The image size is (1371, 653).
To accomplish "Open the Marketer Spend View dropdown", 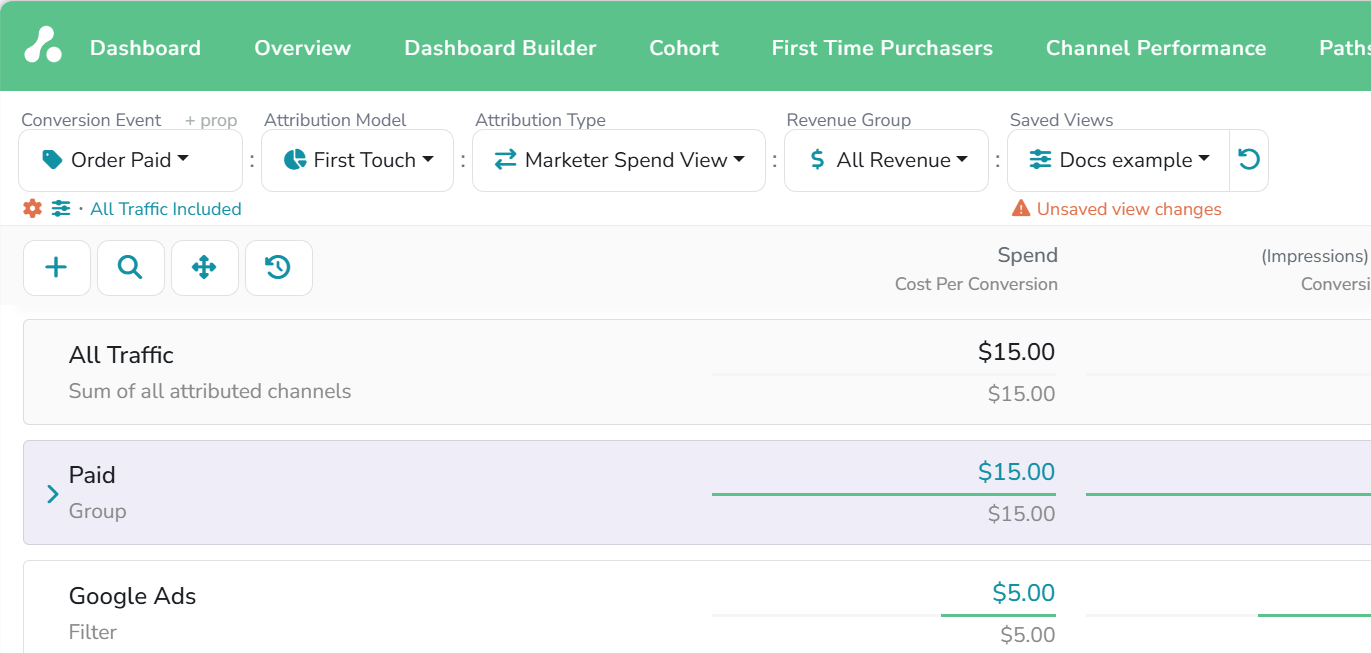I will tap(619, 160).
